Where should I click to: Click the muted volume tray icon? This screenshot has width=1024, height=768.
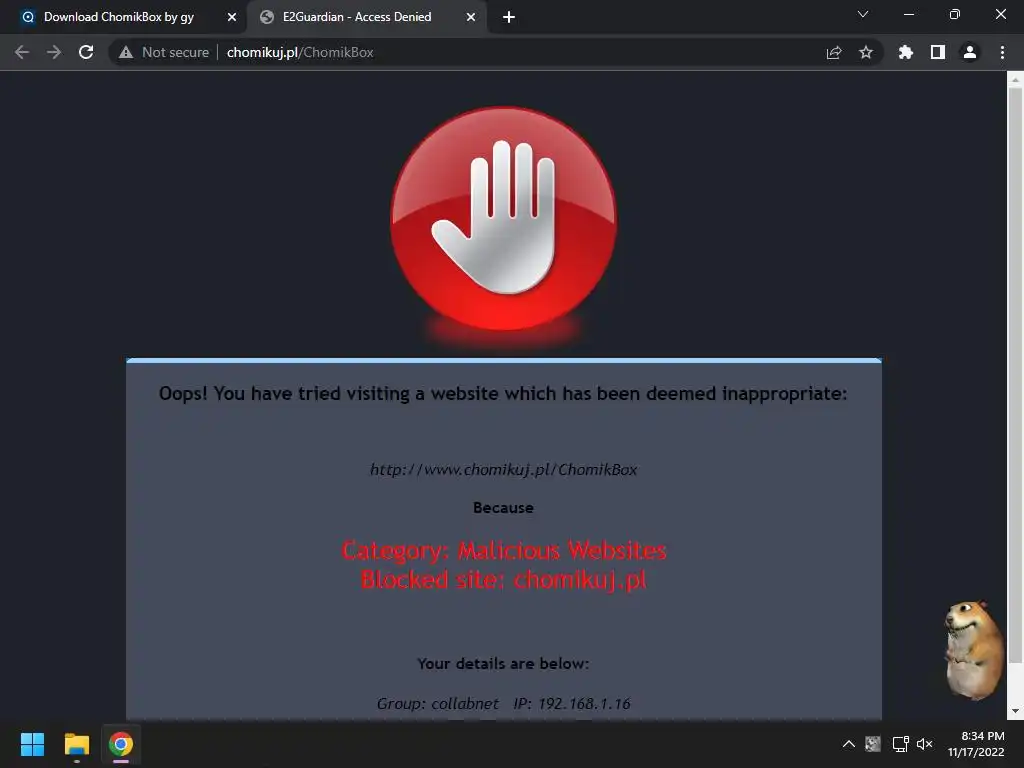point(924,744)
